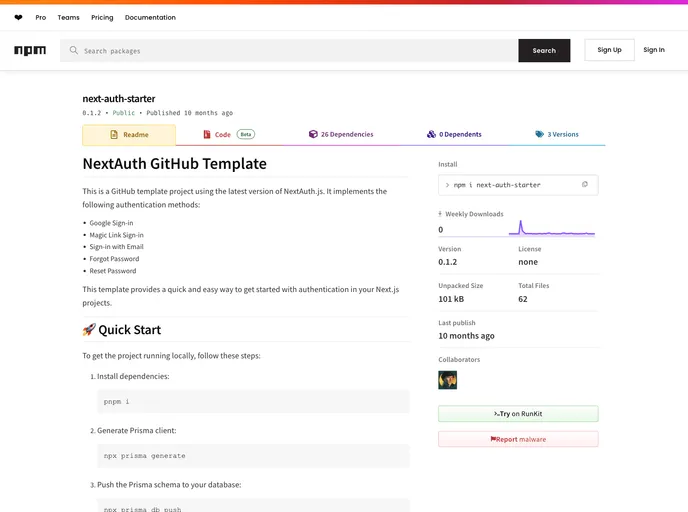This screenshot has width=688, height=512.
Task: Click the Unpacked Size value 101 kB
Action: (x=451, y=299)
